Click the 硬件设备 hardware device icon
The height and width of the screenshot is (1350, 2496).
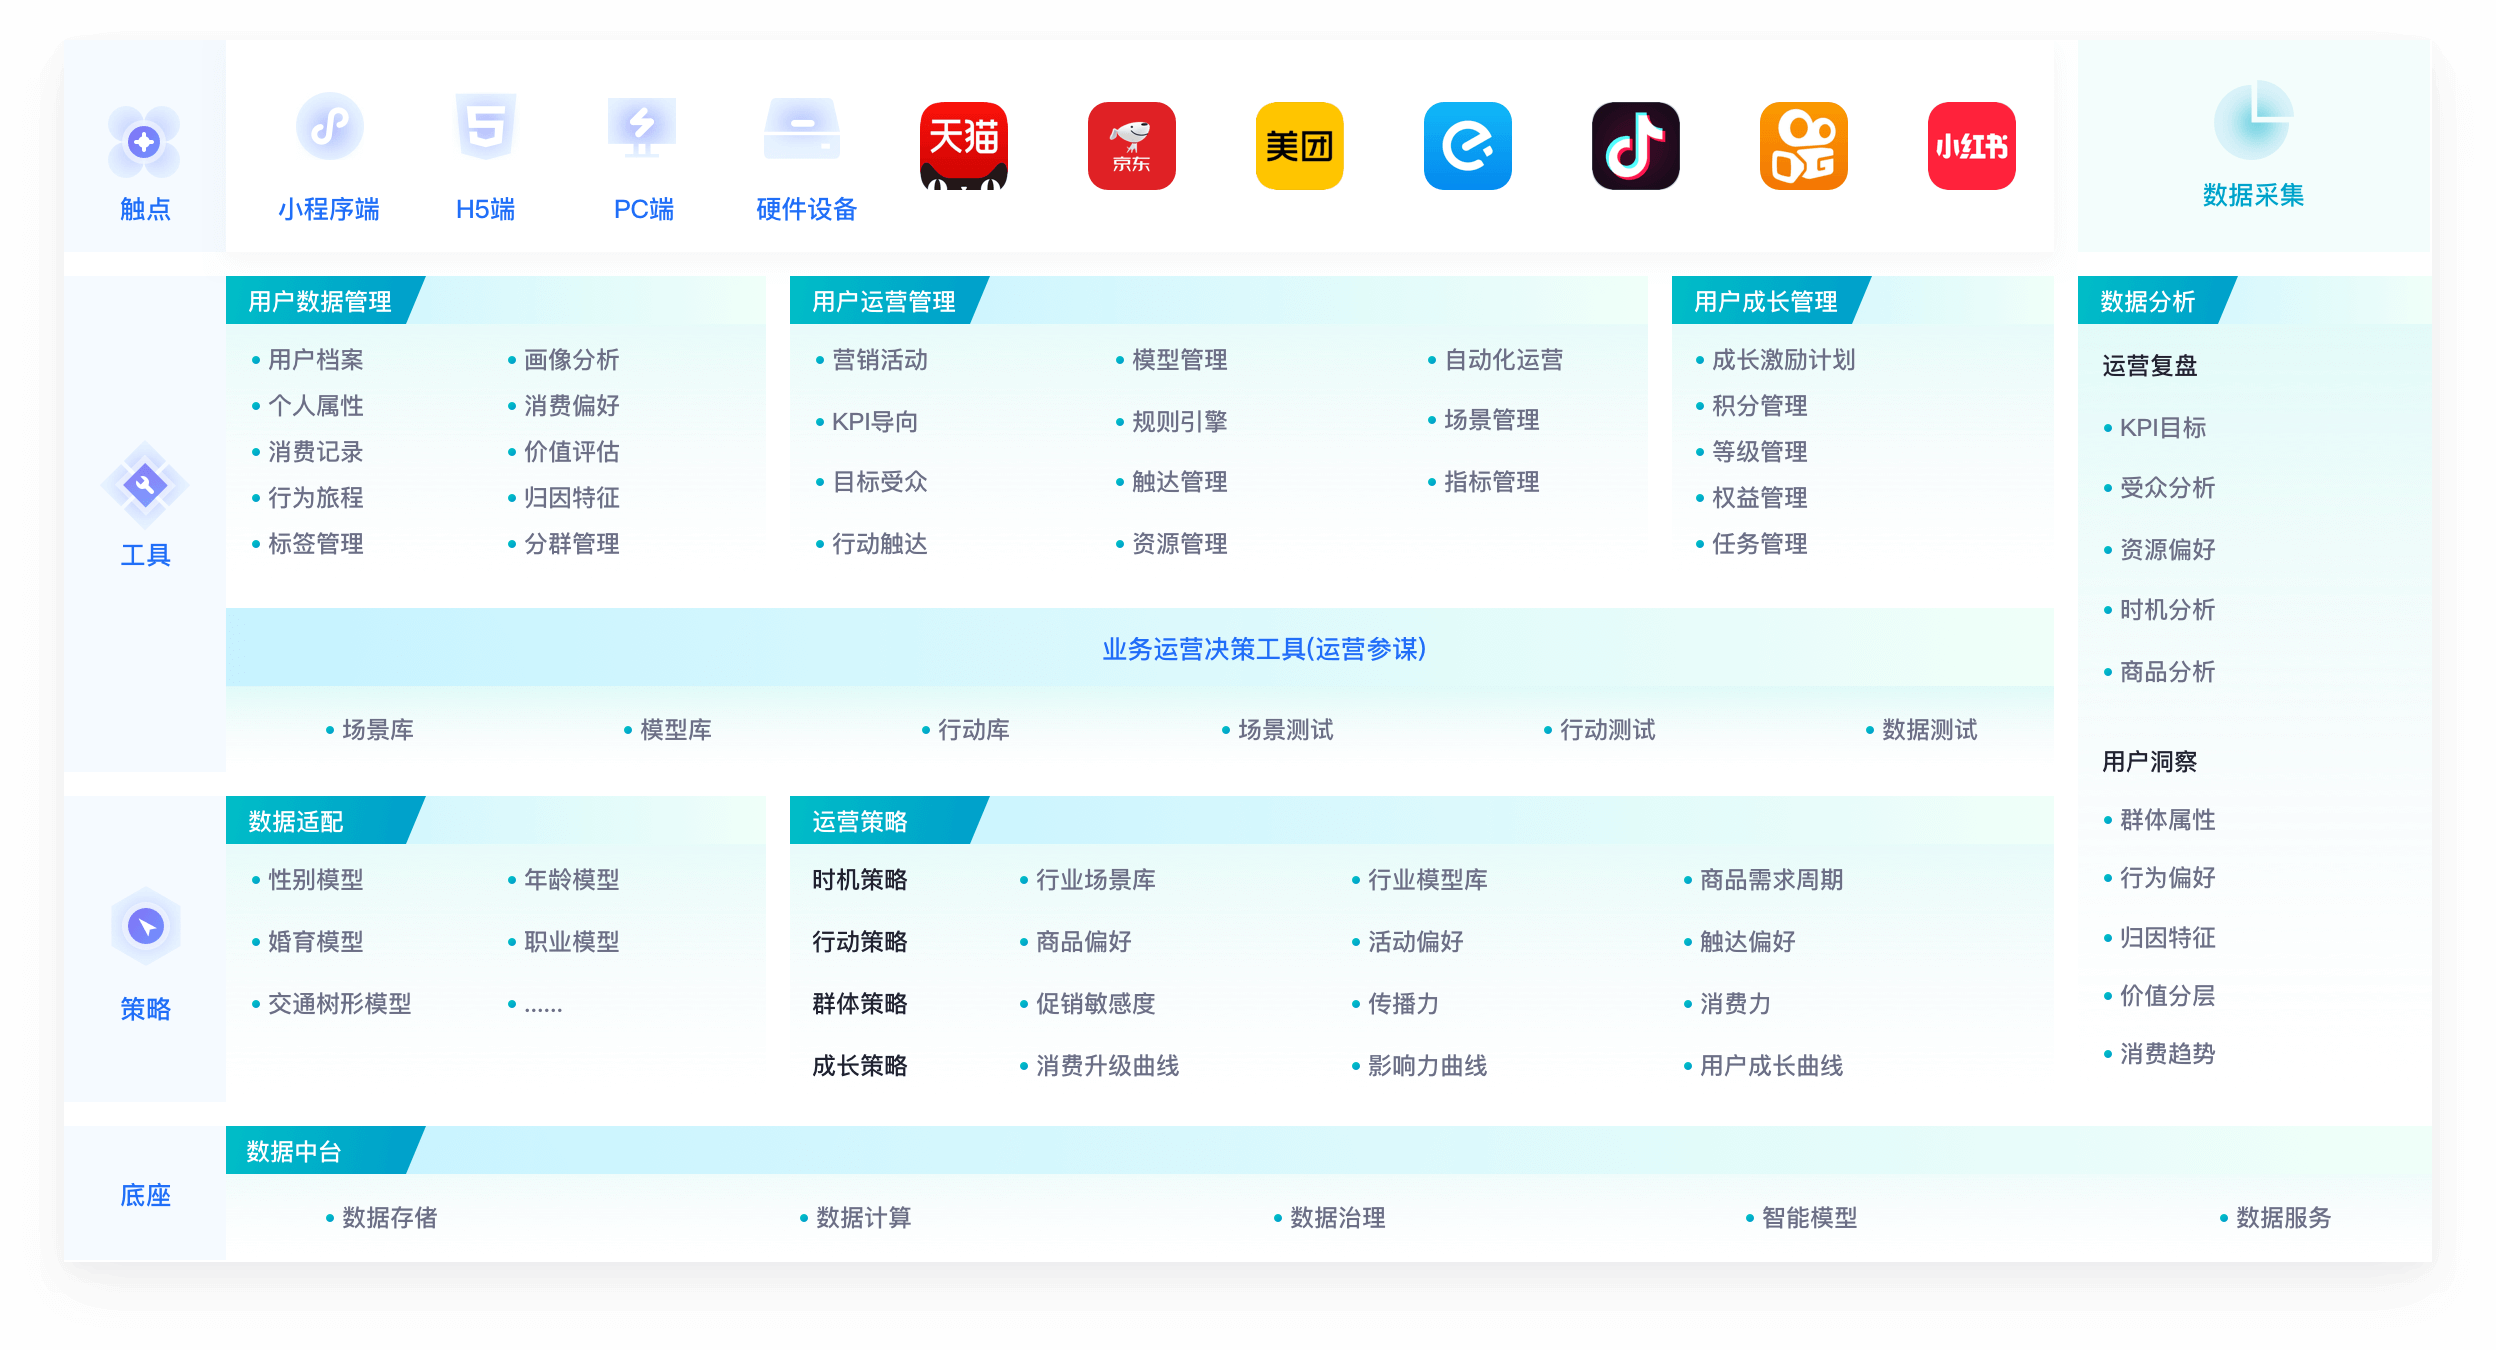(x=802, y=129)
